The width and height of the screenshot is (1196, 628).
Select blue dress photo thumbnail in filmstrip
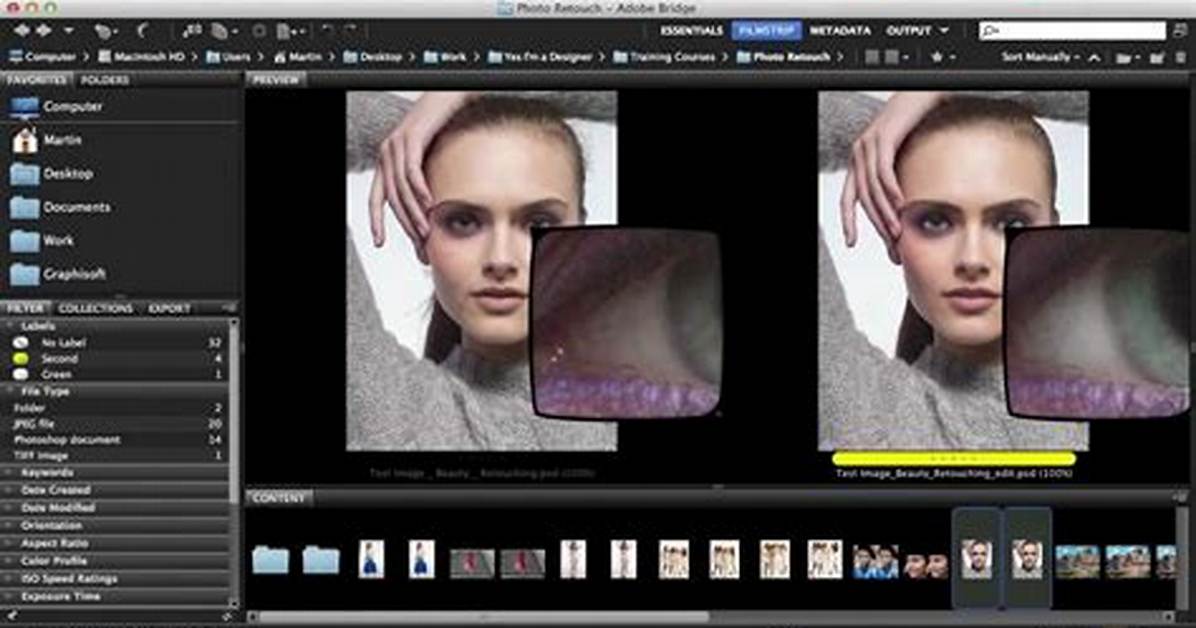pyautogui.click(x=371, y=559)
